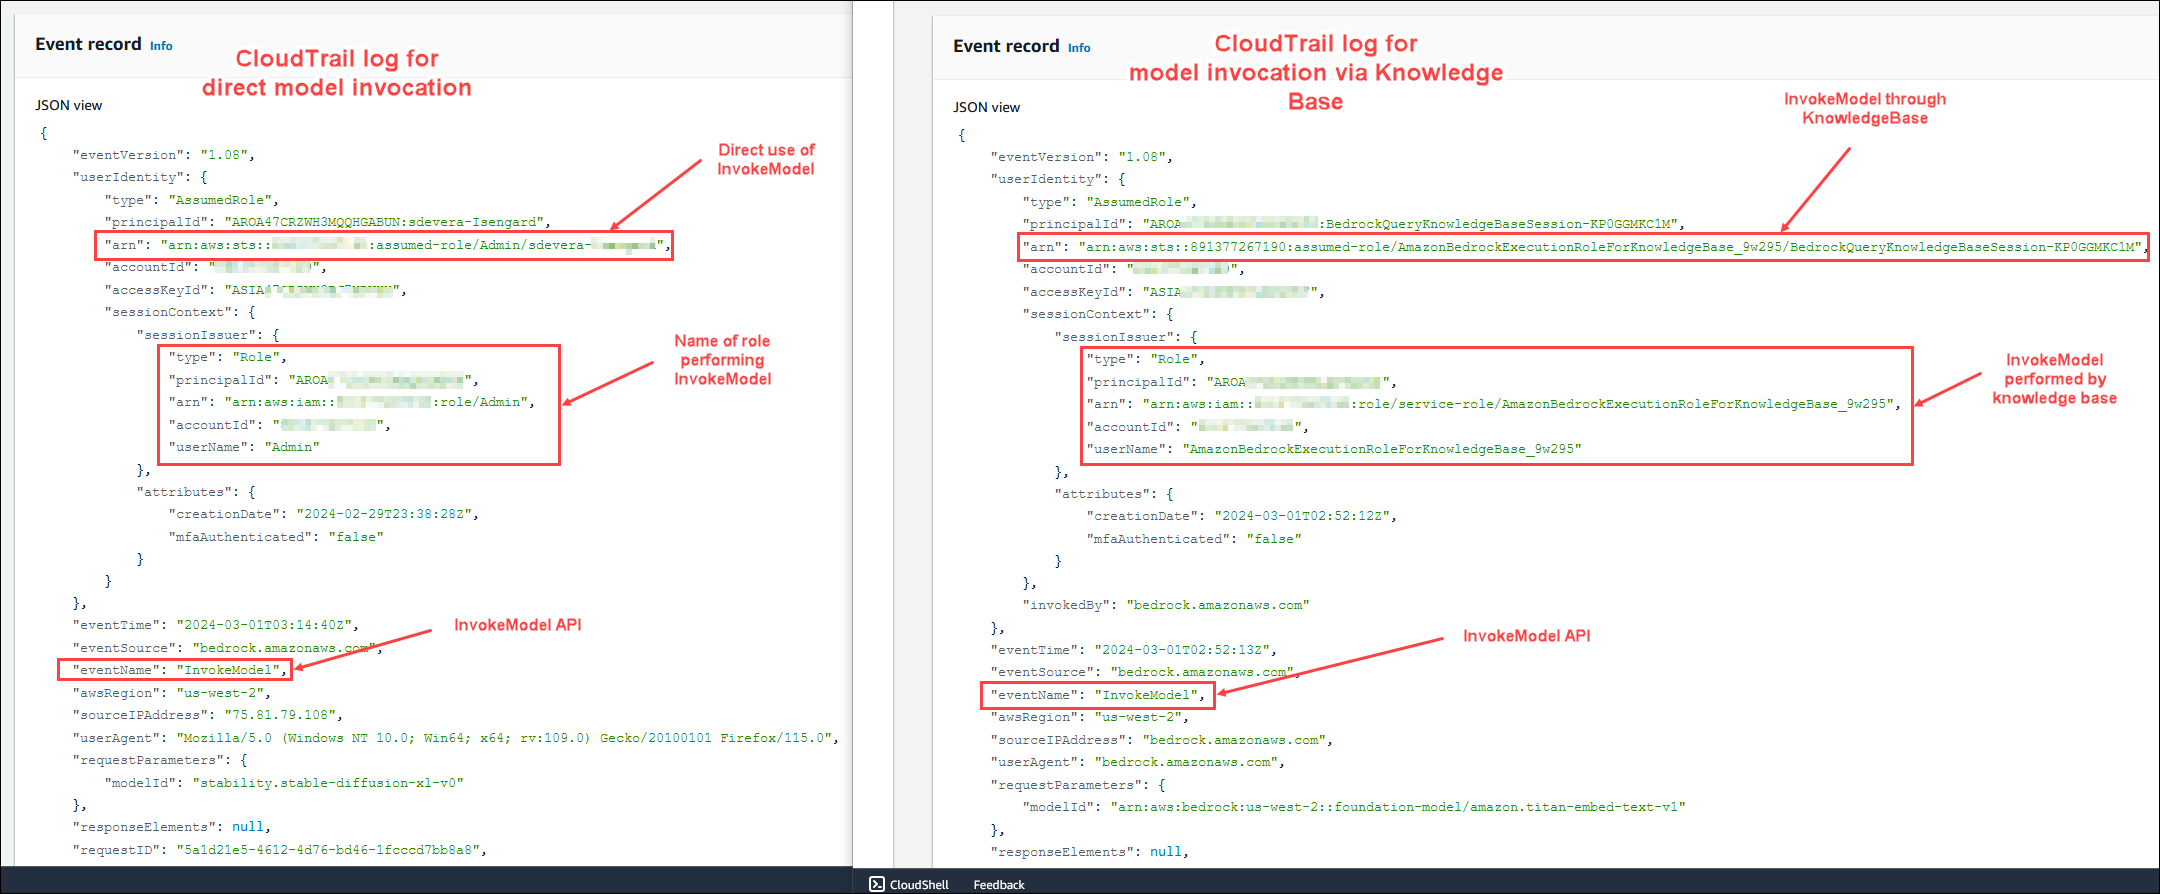Click the CloudShell label
This screenshot has width=2160, height=894.
pyautogui.click(x=919, y=885)
